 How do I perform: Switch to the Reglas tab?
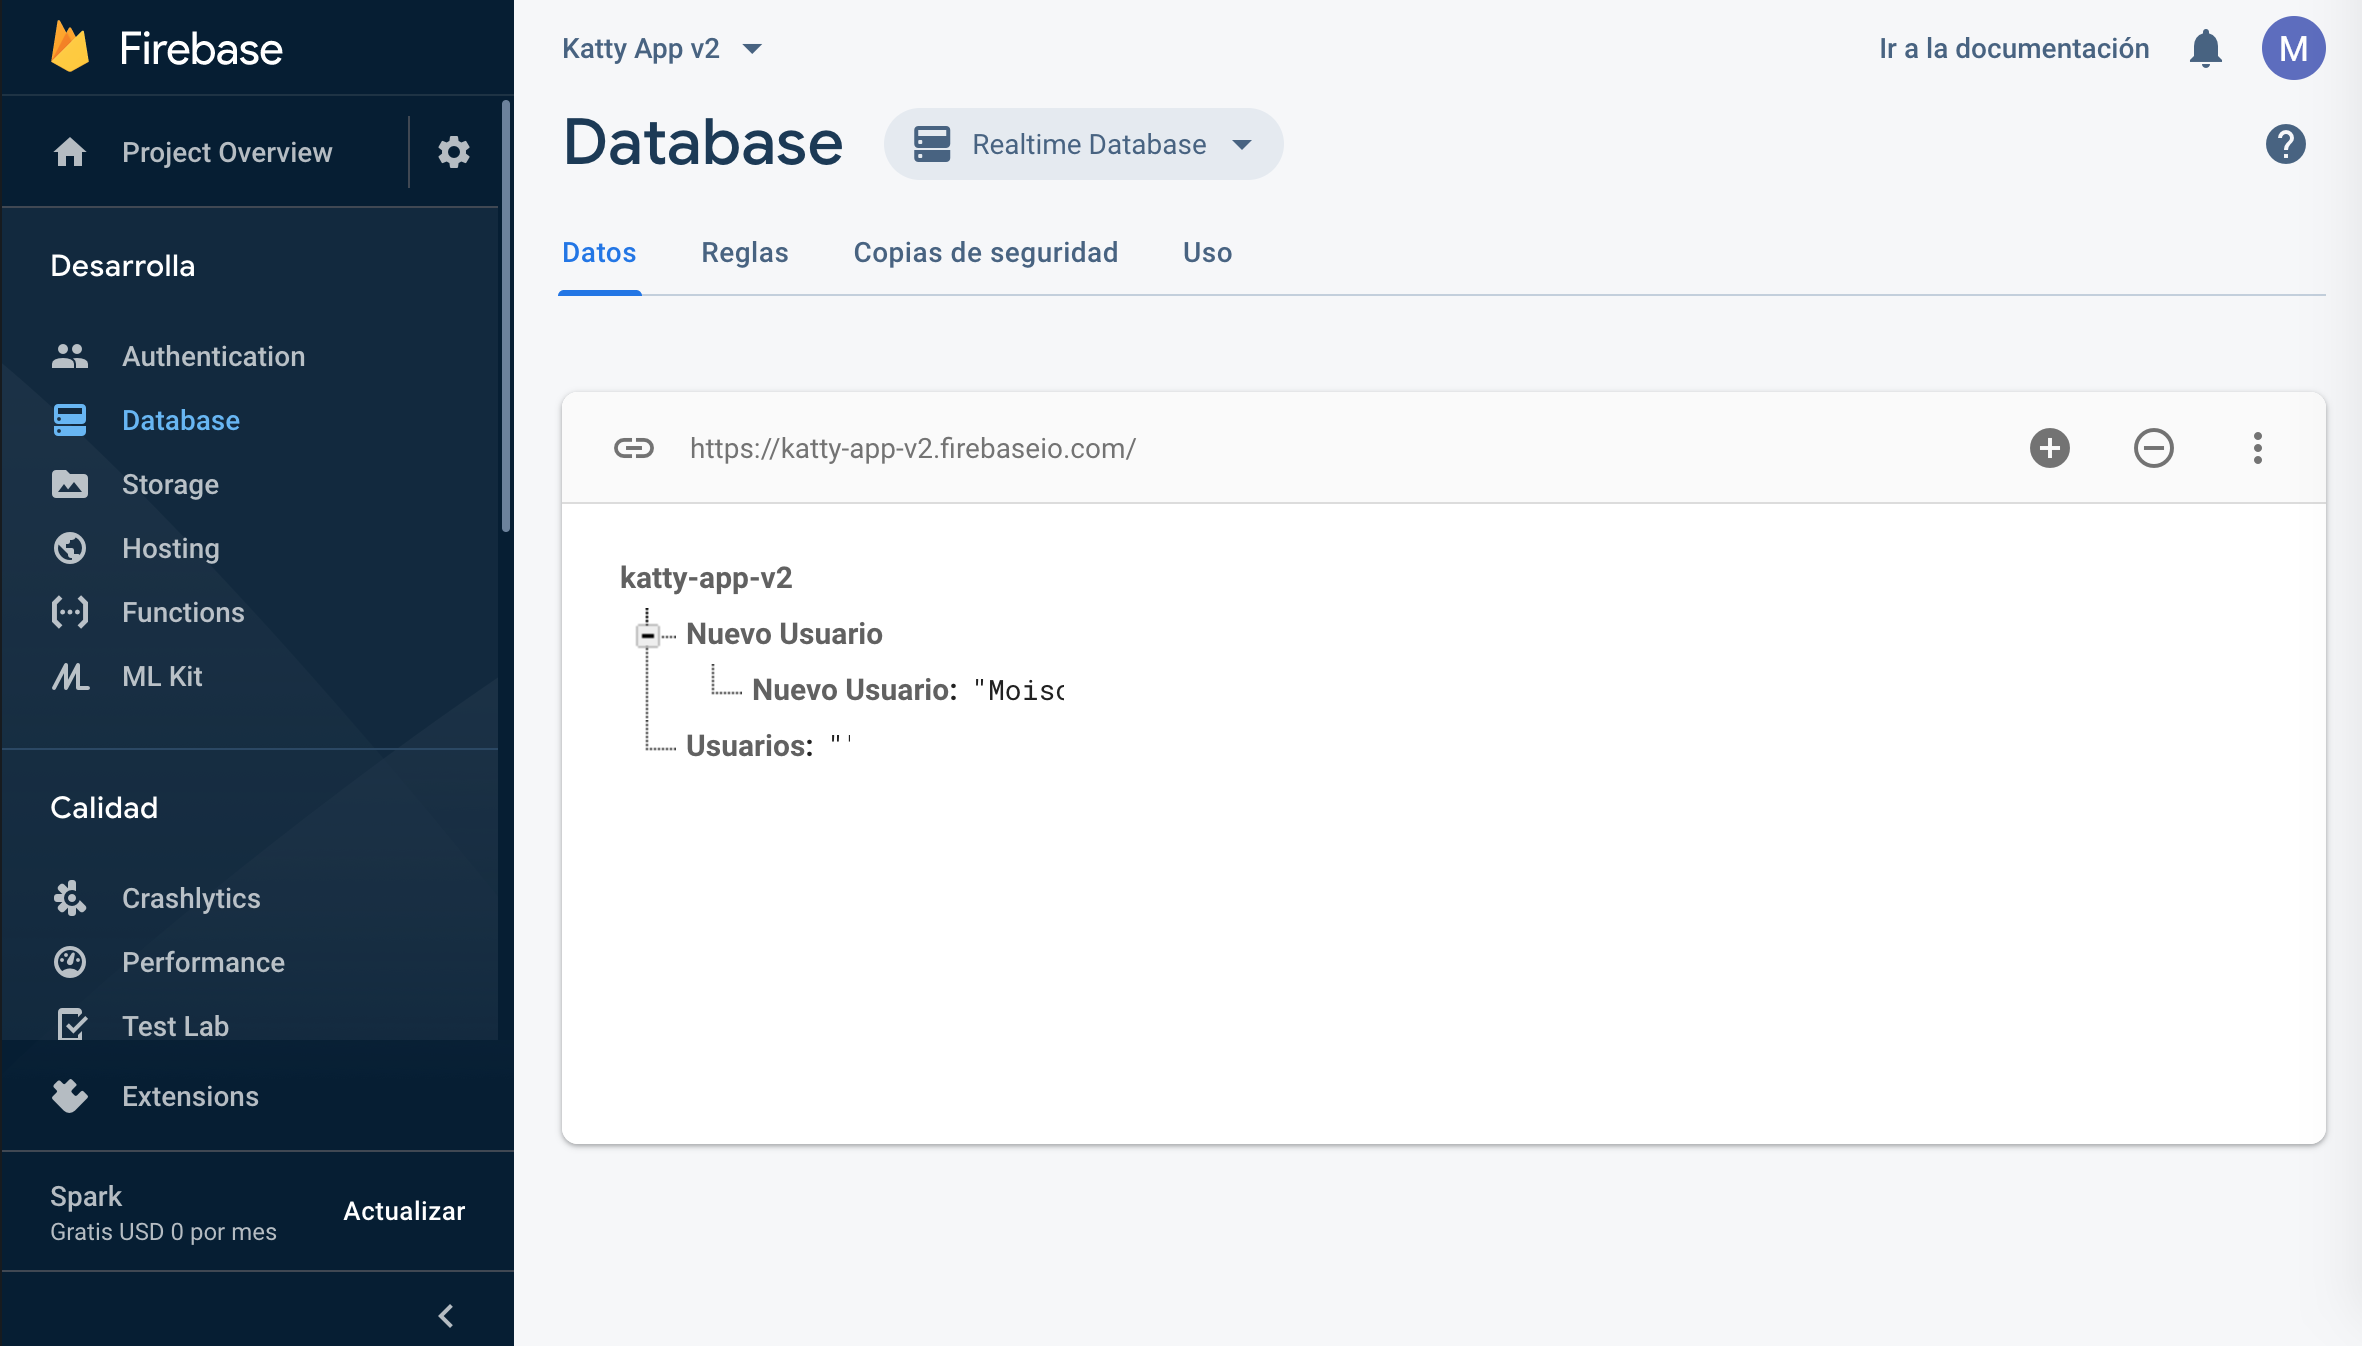pos(744,253)
